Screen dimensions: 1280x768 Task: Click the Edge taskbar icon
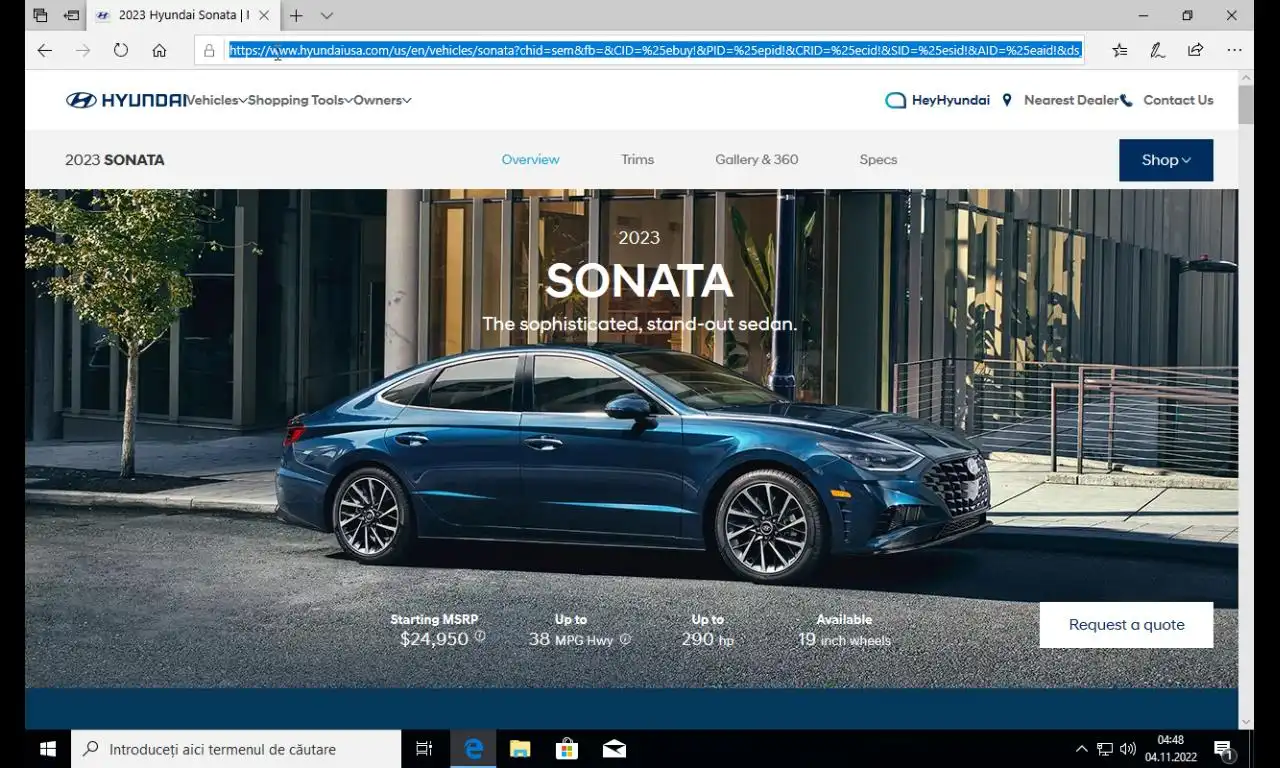pyautogui.click(x=474, y=749)
